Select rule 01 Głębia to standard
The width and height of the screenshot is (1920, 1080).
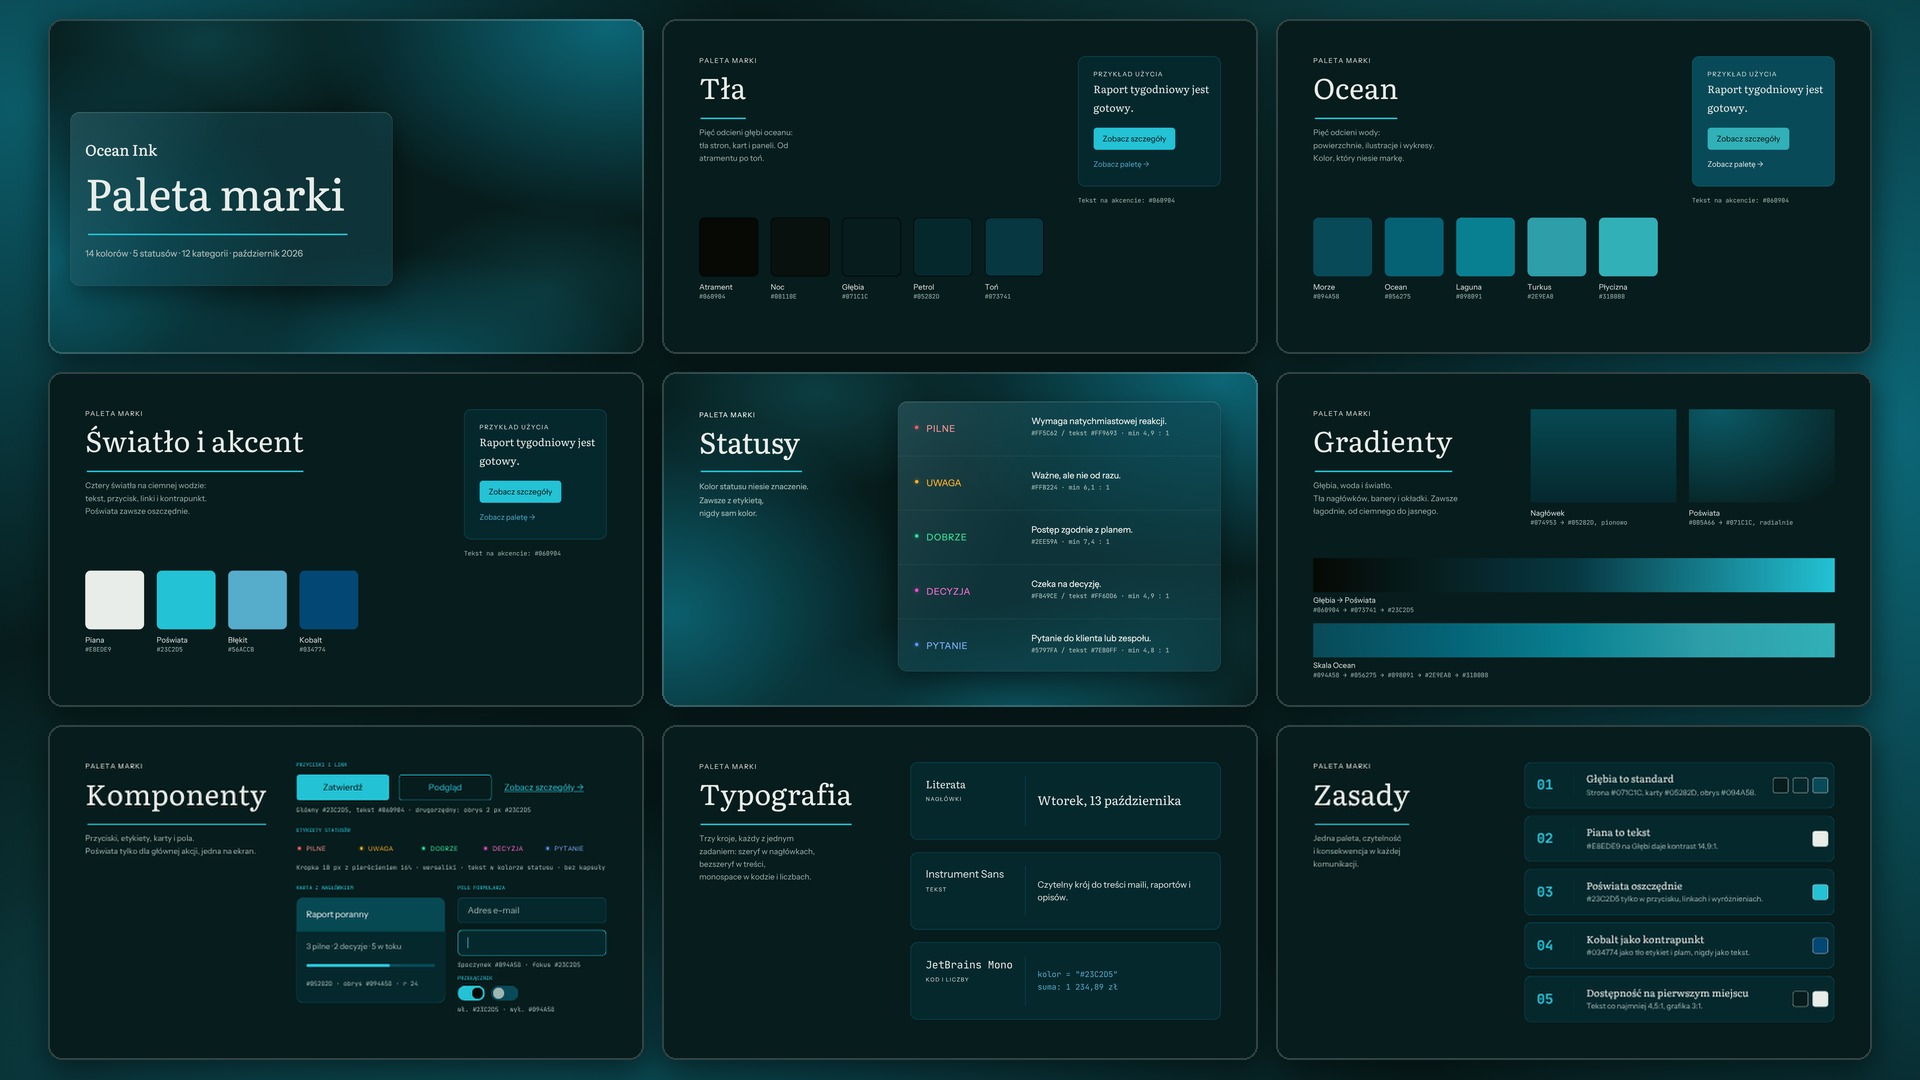[x=1679, y=785]
